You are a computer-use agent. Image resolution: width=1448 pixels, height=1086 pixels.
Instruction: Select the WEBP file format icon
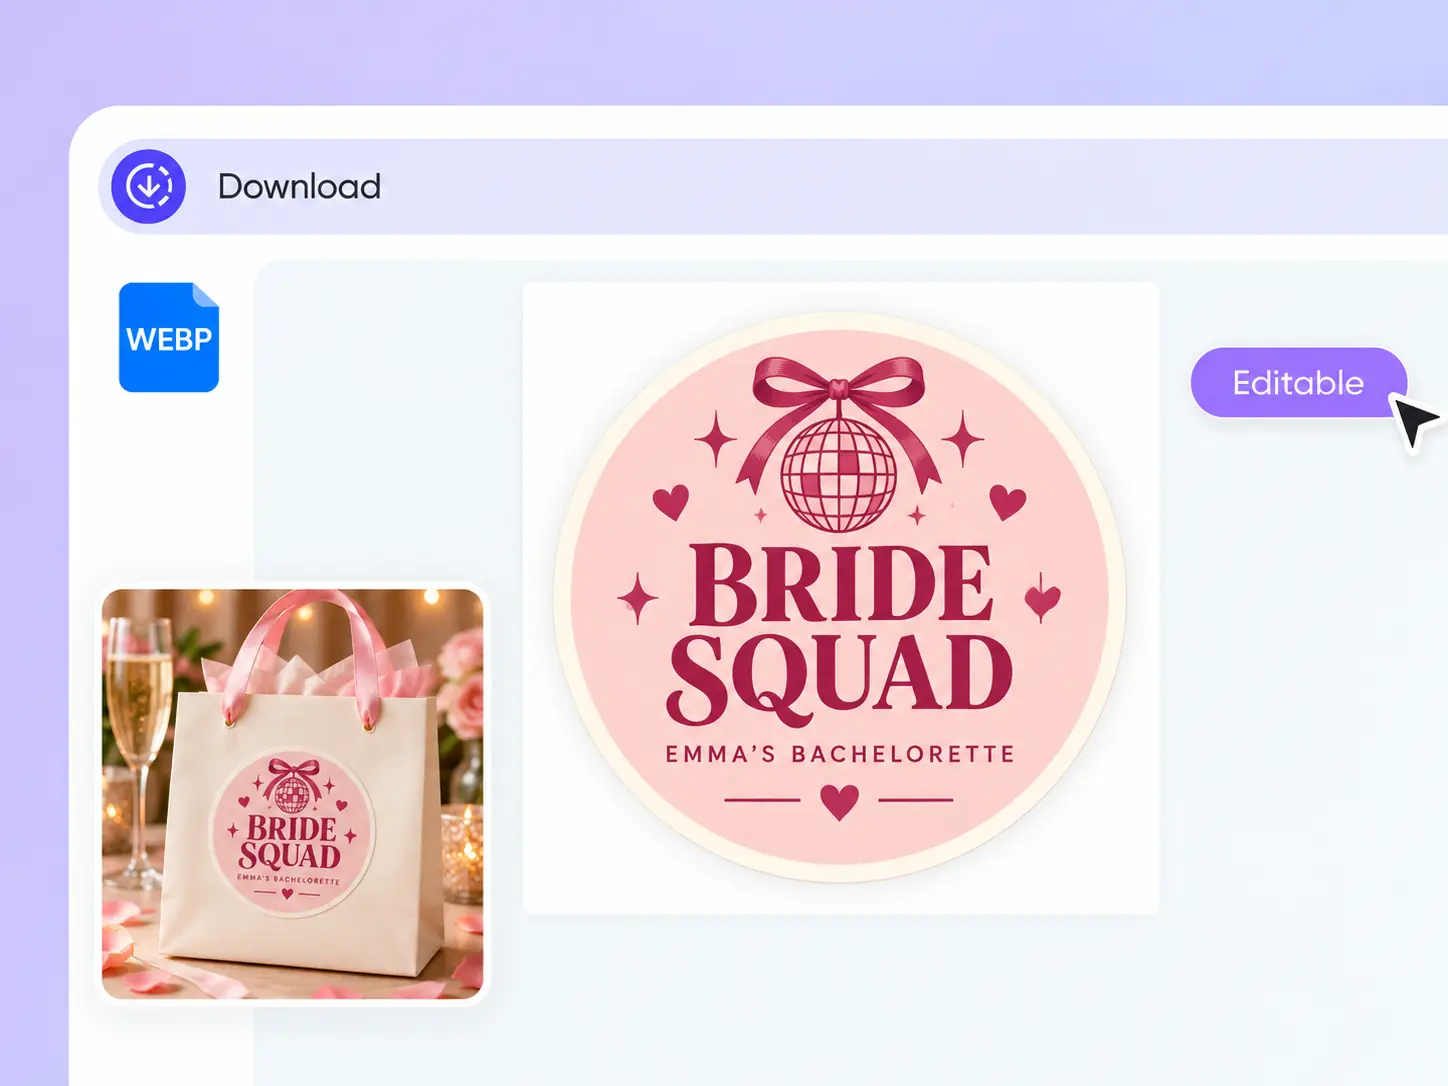coord(169,337)
